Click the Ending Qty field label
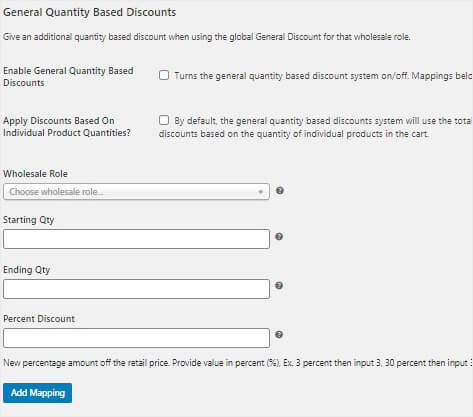The image size is (473, 417). tap(26, 270)
